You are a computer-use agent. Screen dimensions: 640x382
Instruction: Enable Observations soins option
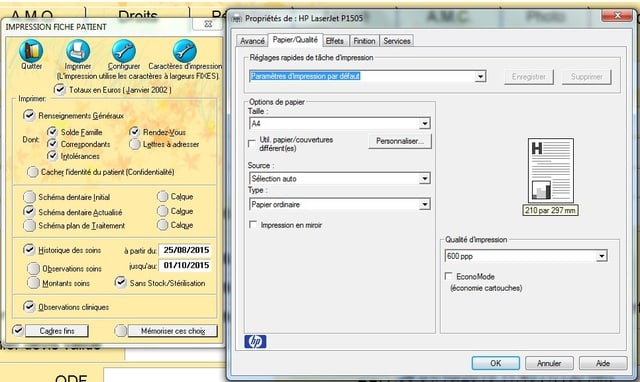pyautogui.click(x=33, y=269)
